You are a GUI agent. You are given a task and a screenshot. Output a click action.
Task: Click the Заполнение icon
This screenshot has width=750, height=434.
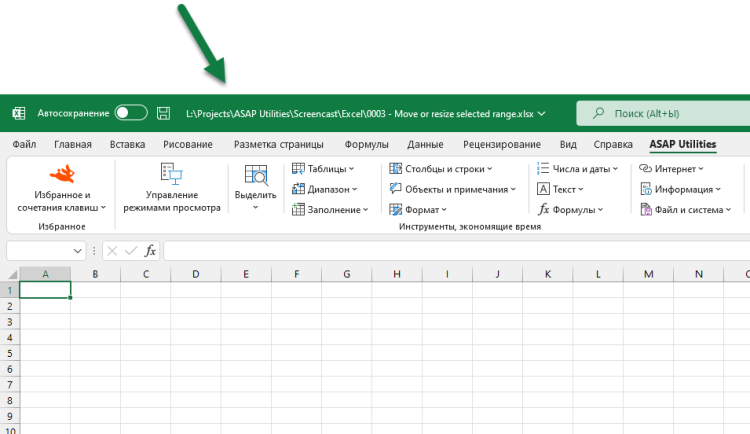tap(298, 210)
